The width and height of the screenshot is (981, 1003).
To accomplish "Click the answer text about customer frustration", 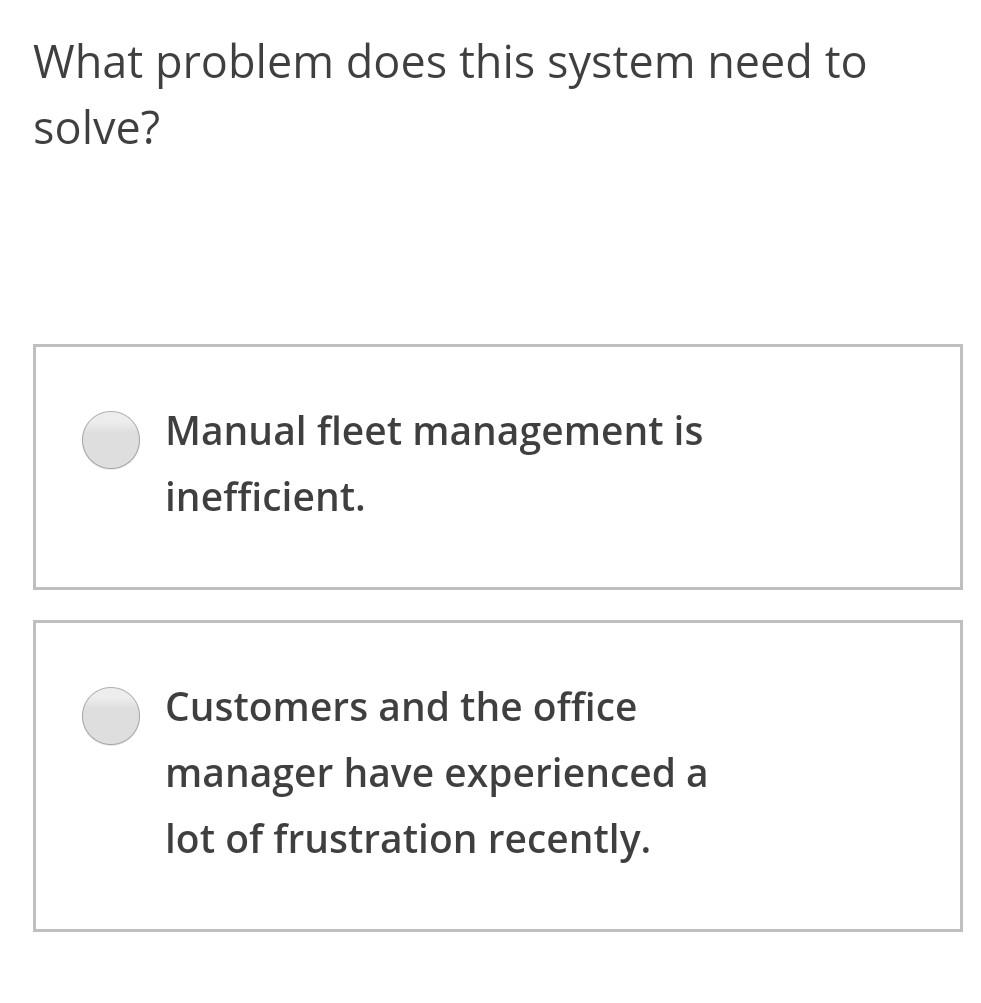I will coord(437,772).
